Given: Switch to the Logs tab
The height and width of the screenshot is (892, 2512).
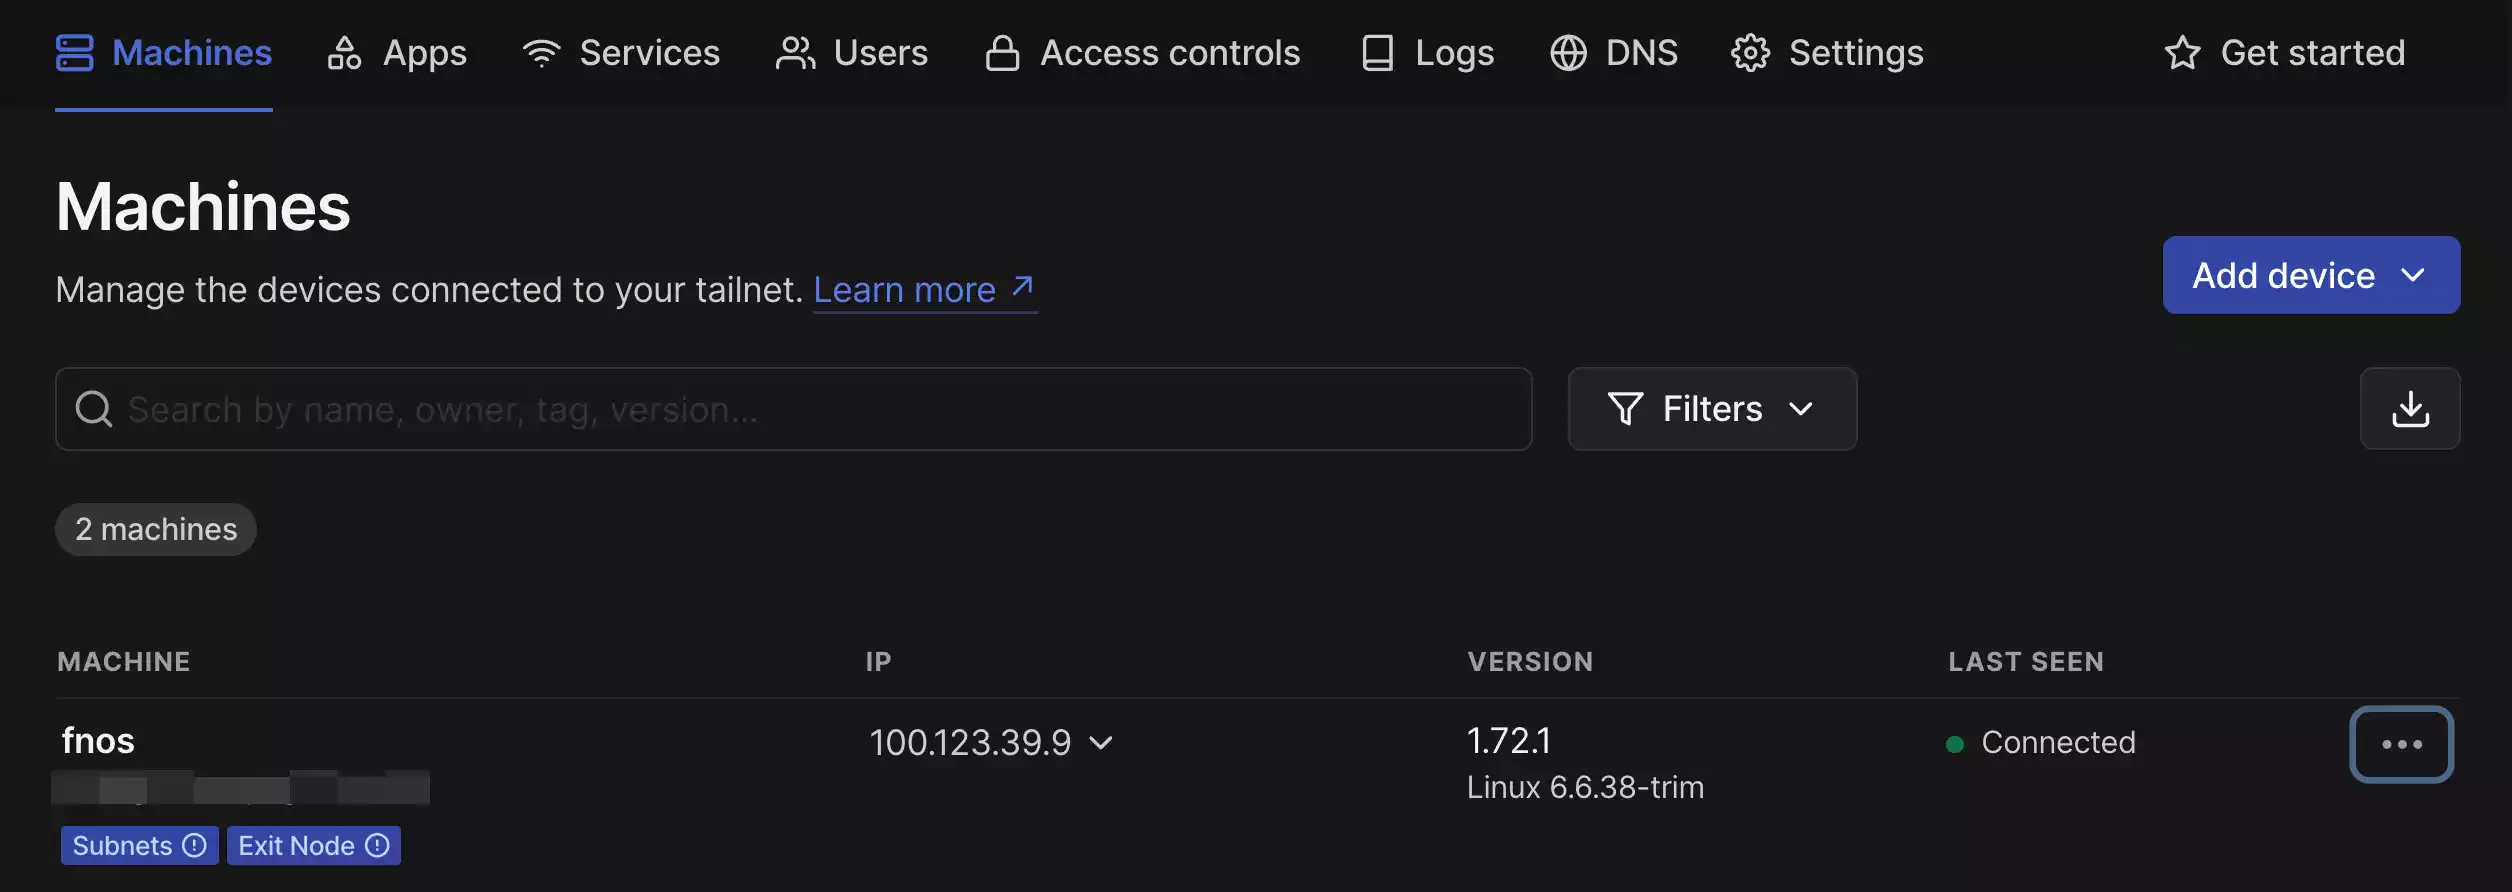Looking at the screenshot, I should coord(1427,53).
